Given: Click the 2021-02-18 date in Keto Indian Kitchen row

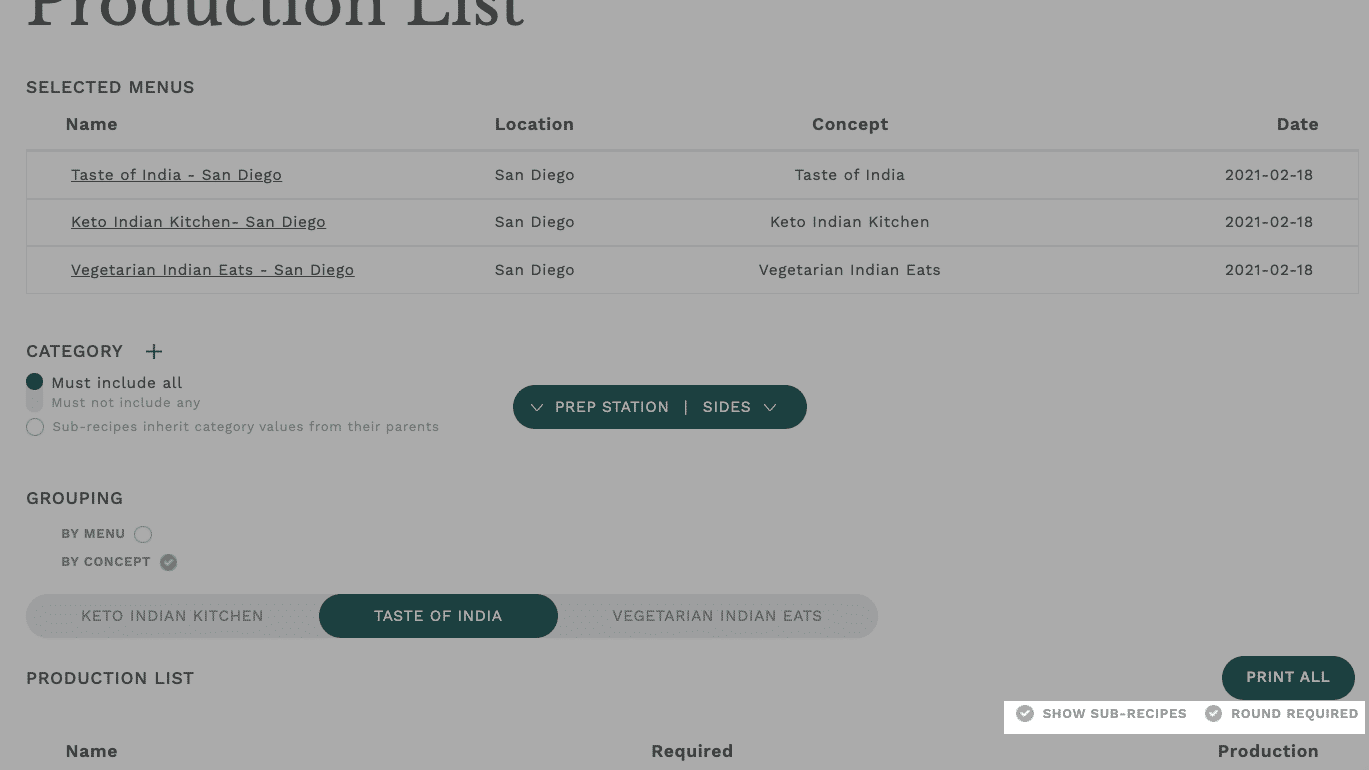Looking at the screenshot, I should pos(1269,222).
